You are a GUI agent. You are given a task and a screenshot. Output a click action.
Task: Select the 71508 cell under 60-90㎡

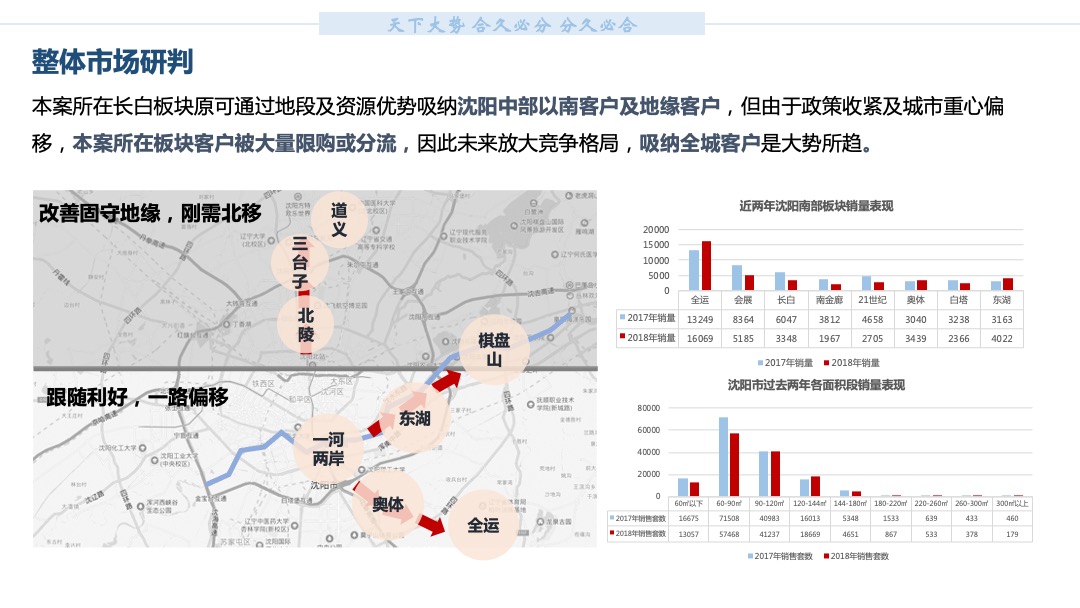coord(728,518)
